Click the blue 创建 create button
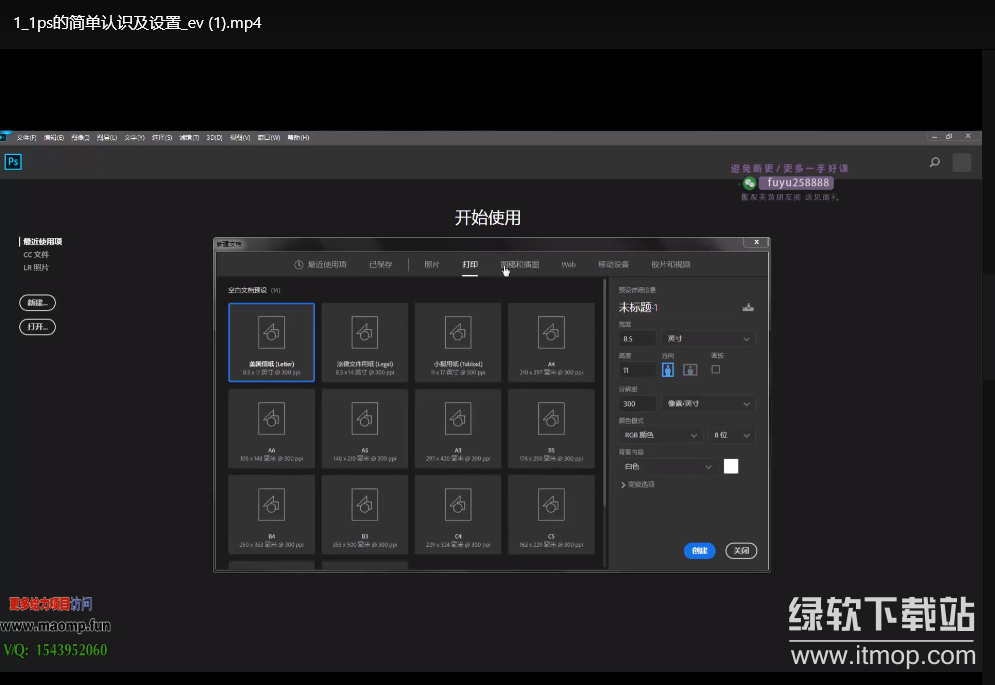Image resolution: width=995 pixels, height=685 pixels. tap(699, 551)
